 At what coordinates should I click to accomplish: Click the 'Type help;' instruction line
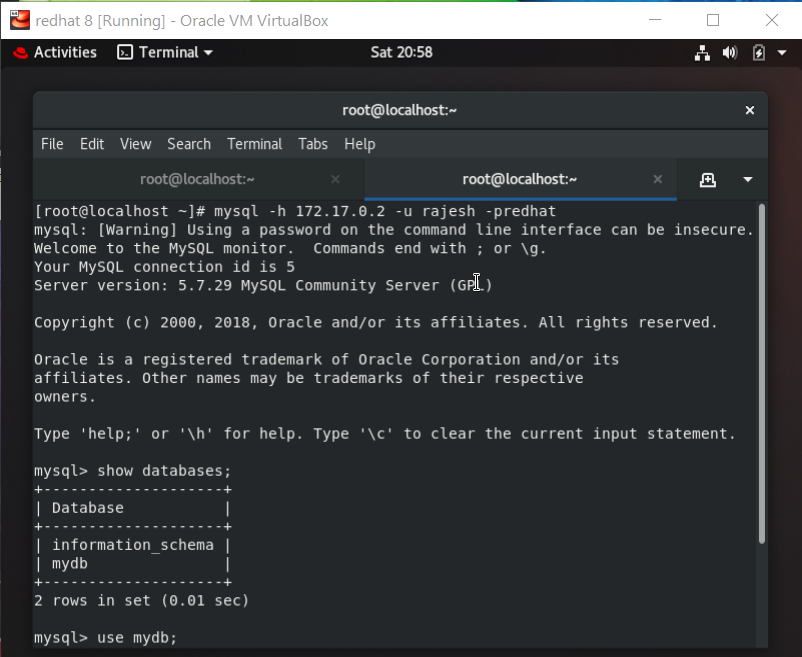tap(385, 434)
